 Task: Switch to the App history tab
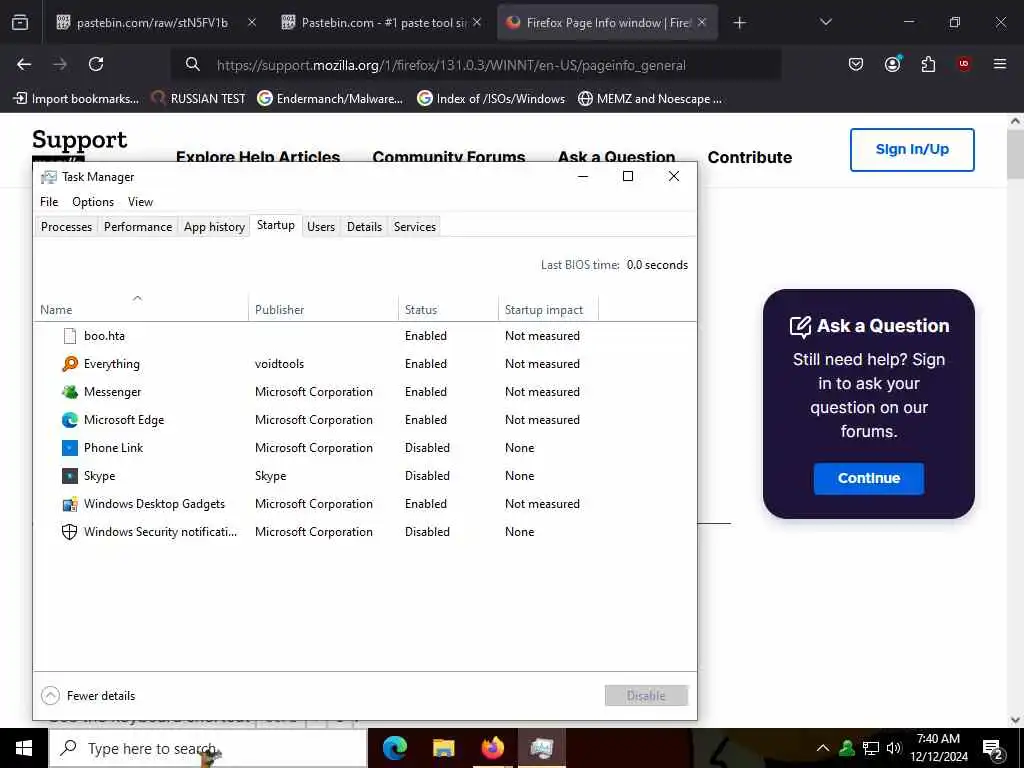coord(214,227)
